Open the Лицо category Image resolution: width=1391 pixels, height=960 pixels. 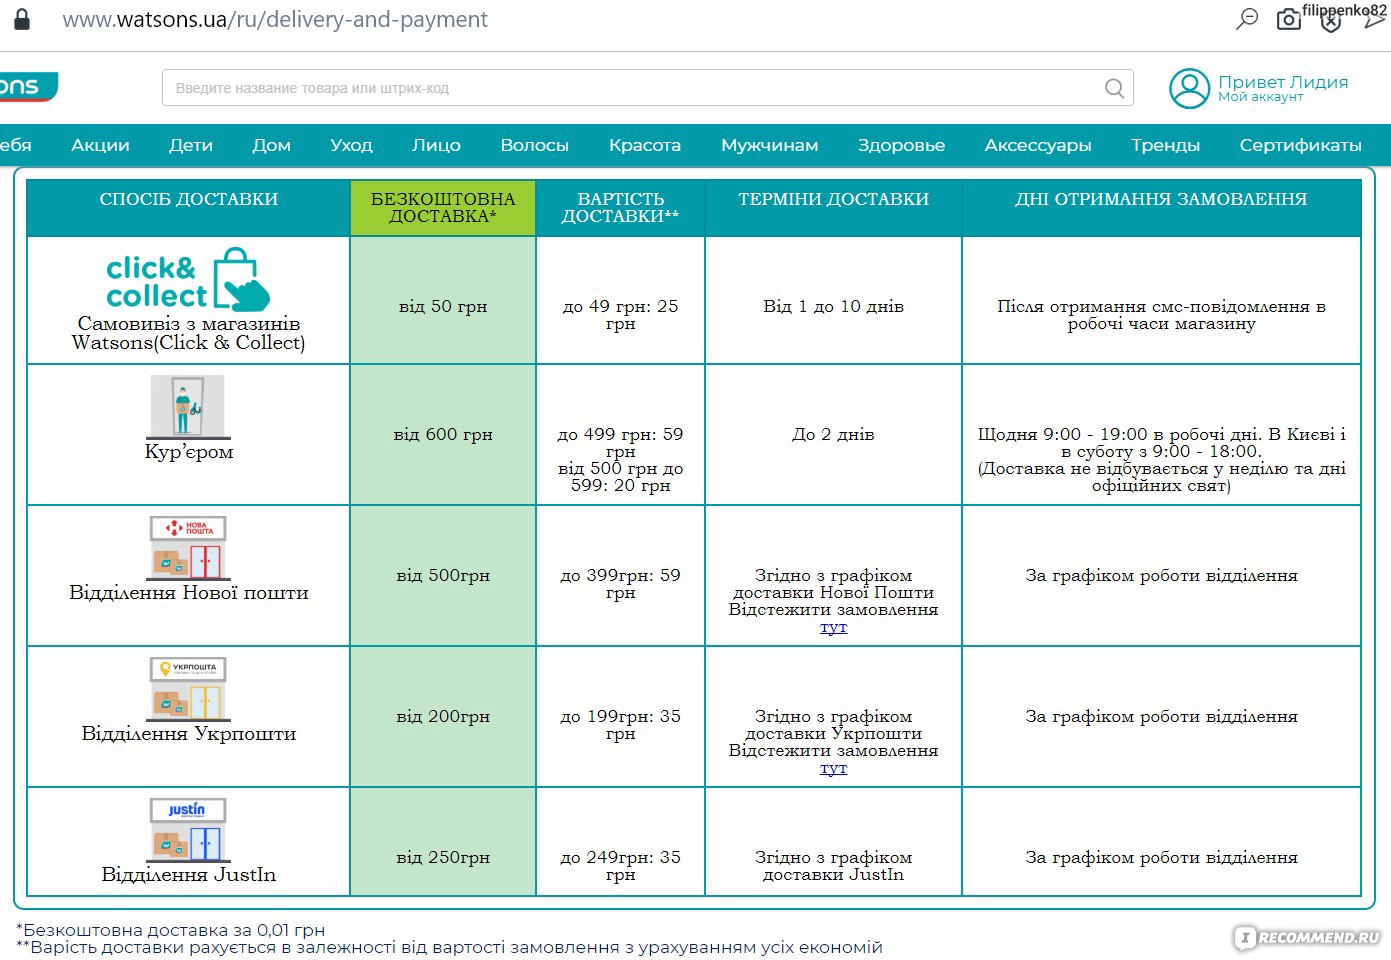436,145
